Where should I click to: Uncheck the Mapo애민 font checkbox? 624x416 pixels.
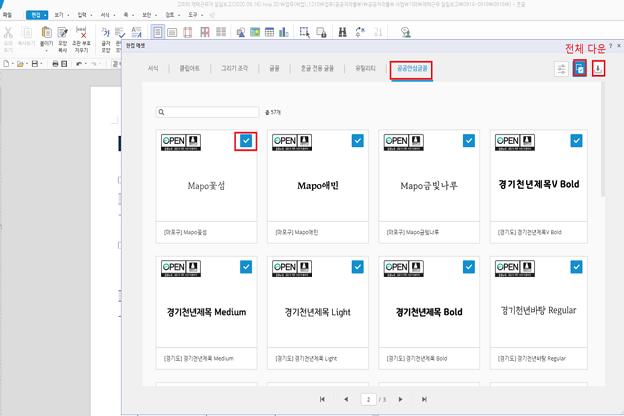(357, 141)
